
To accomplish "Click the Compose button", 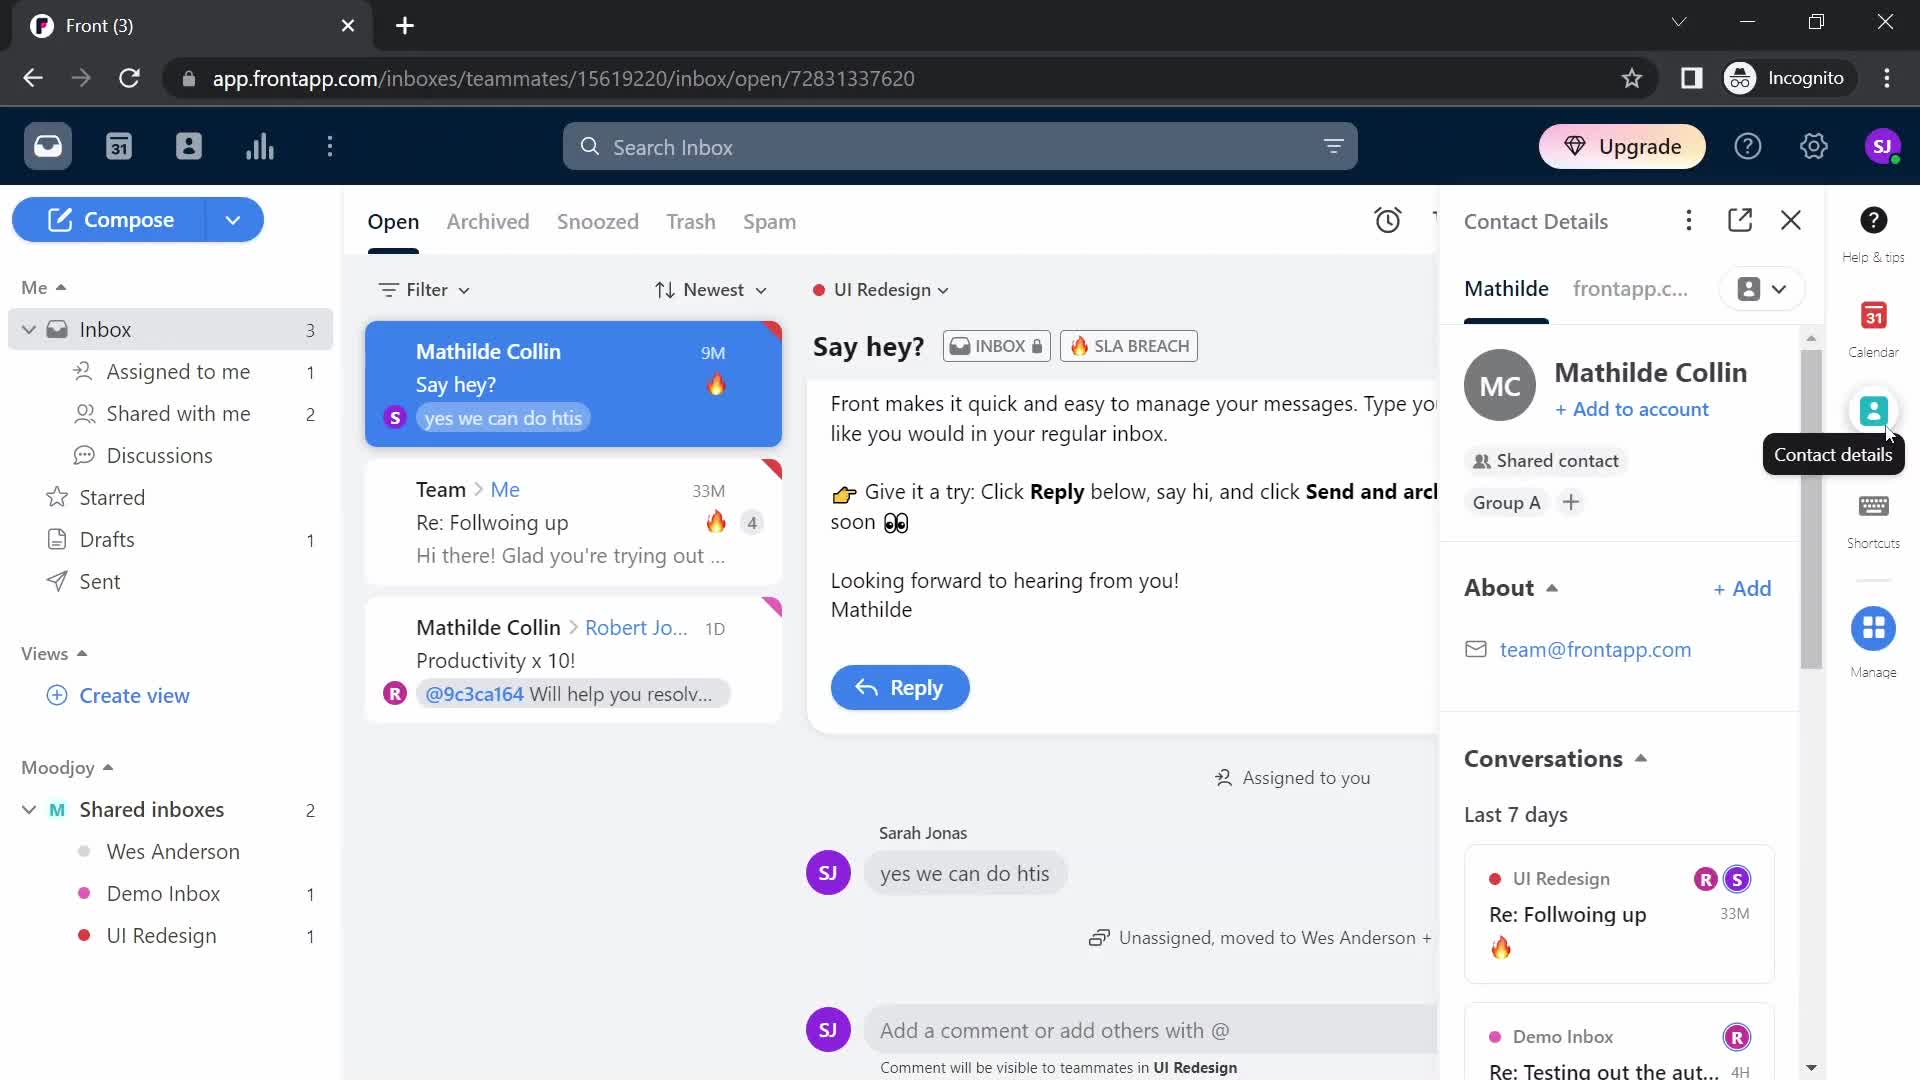I will click(x=109, y=220).
